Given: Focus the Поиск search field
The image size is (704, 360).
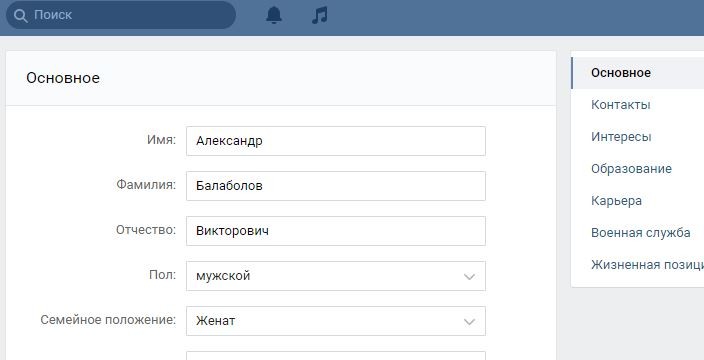Looking at the screenshot, I should pyautogui.click(x=121, y=15).
